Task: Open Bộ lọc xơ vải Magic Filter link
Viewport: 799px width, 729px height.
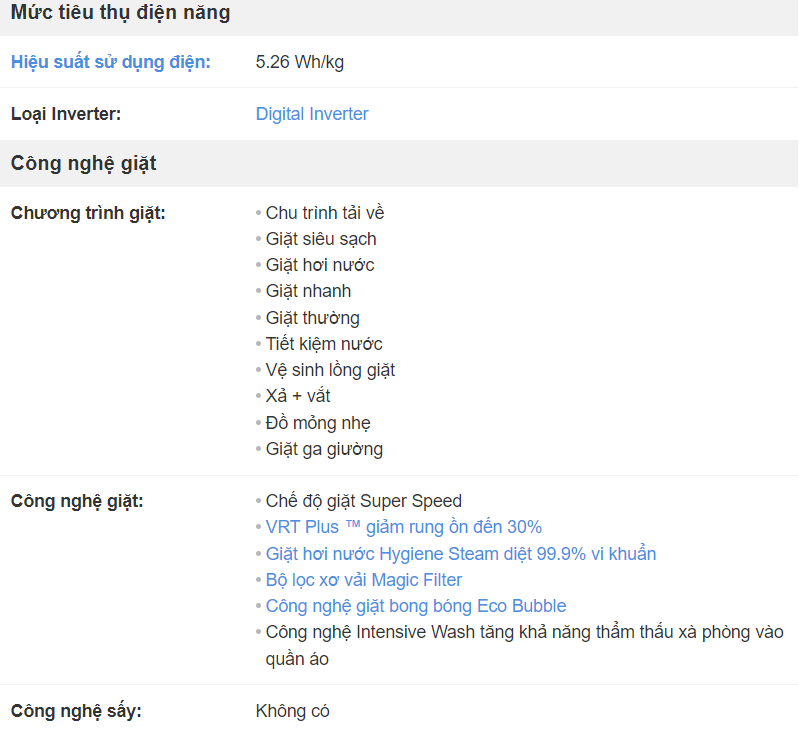Action: [x=364, y=580]
